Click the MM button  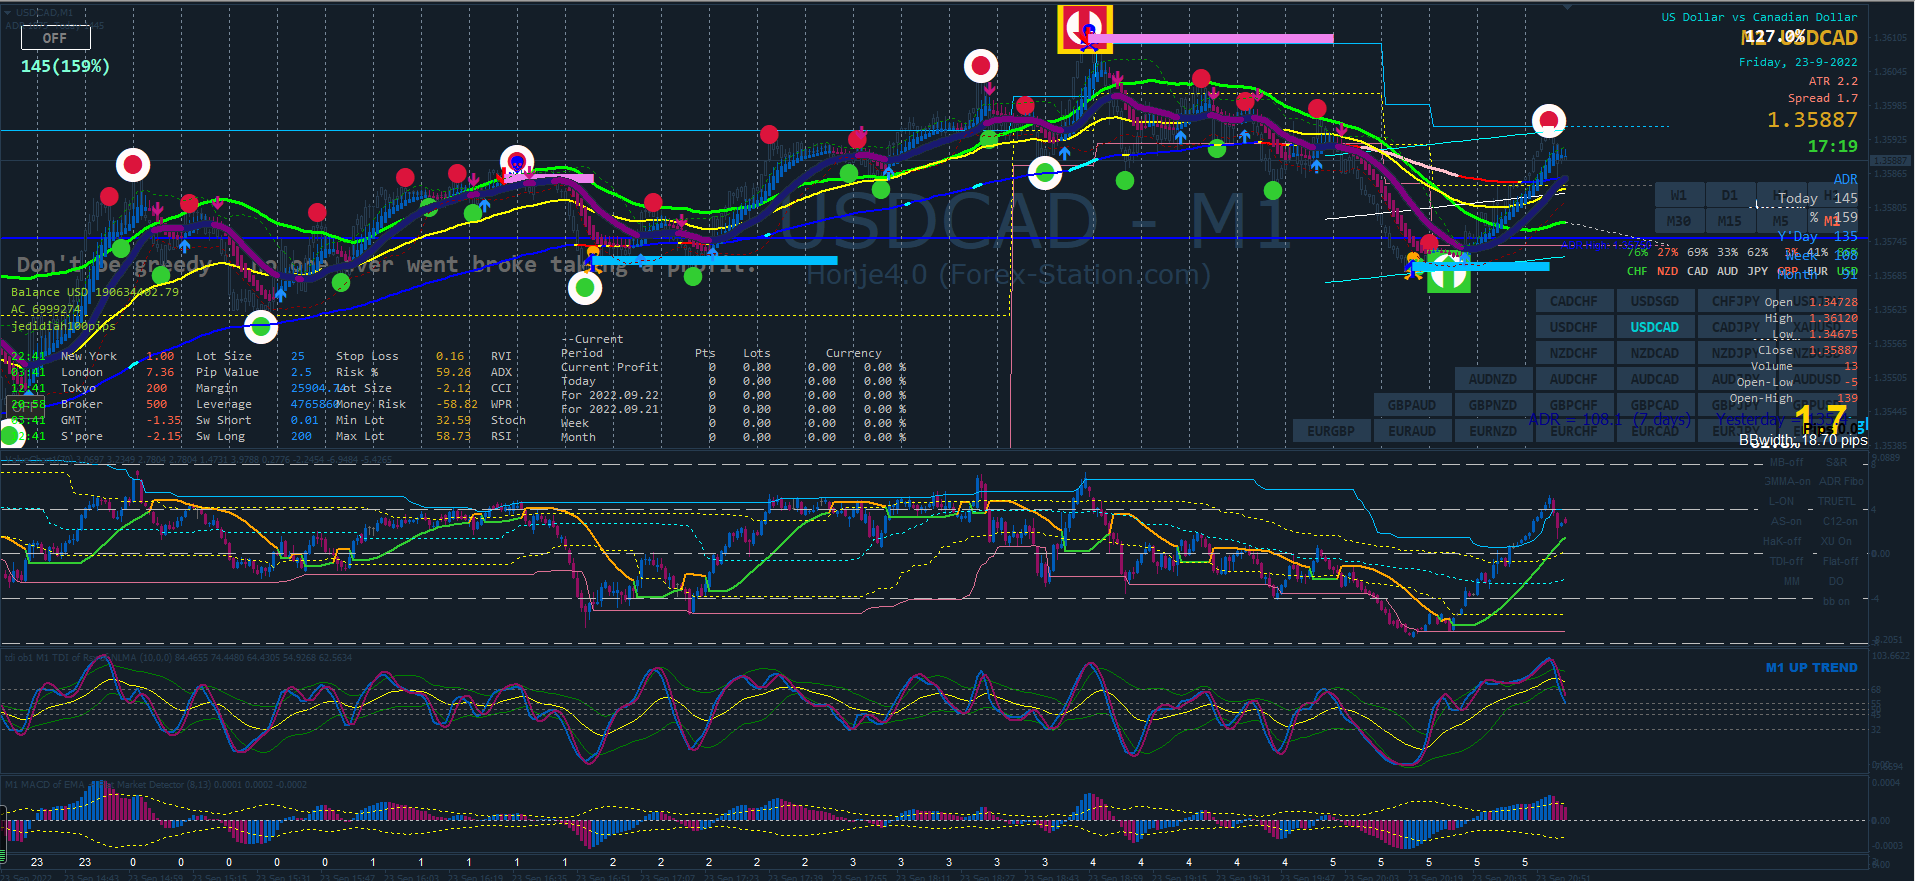coord(1791,581)
